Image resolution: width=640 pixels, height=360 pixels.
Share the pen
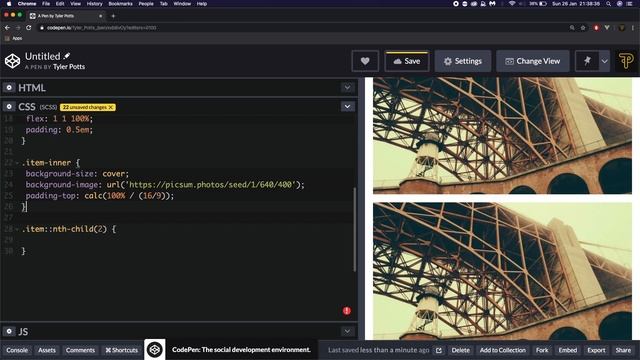pos(623,350)
